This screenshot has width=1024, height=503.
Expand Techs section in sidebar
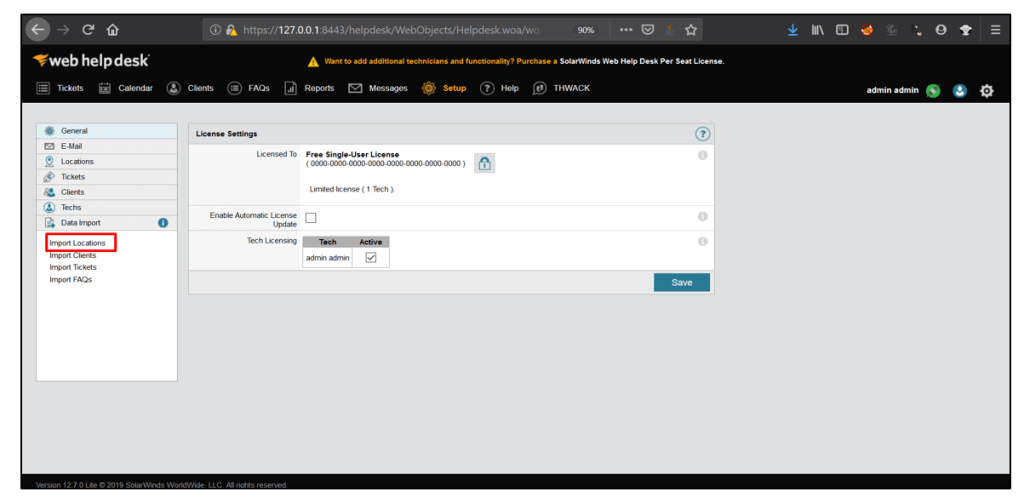tap(107, 207)
